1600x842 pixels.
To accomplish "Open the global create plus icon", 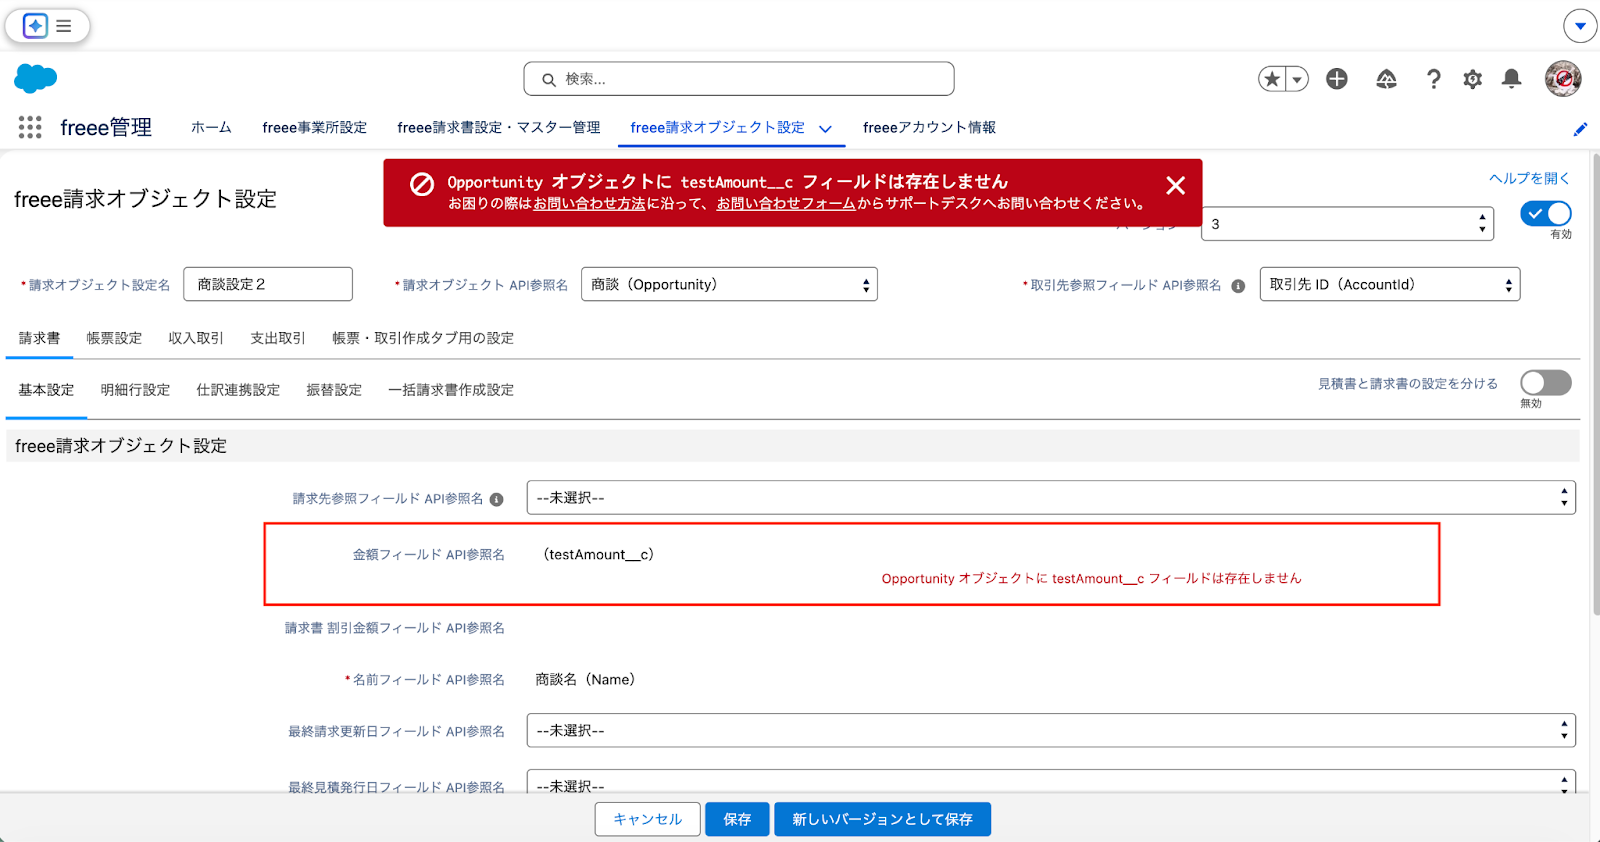I will (1337, 79).
